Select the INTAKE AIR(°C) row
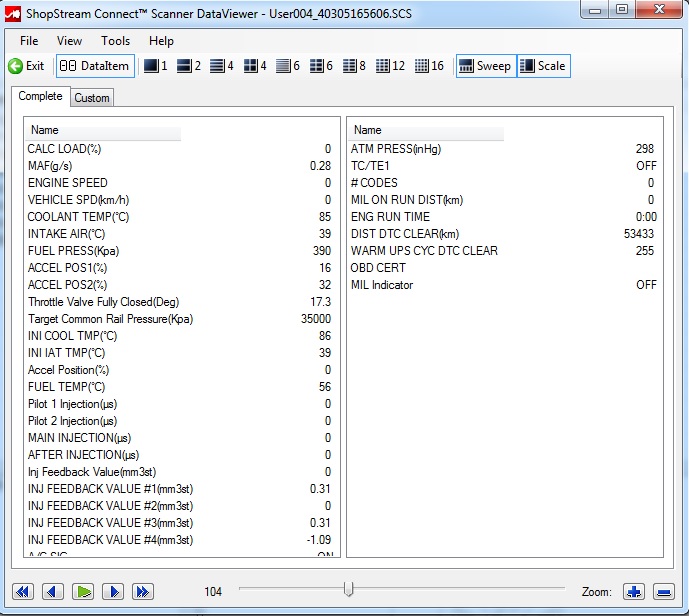 [x=181, y=234]
